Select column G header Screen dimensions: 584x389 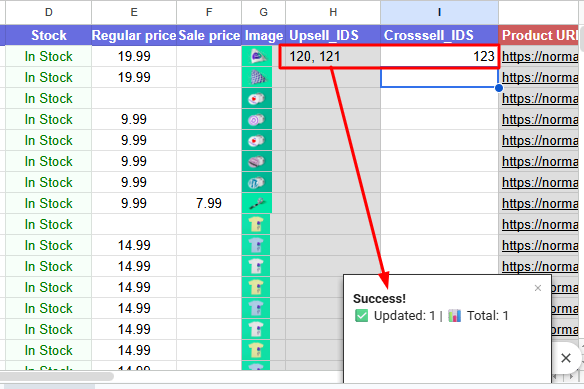point(263,12)
